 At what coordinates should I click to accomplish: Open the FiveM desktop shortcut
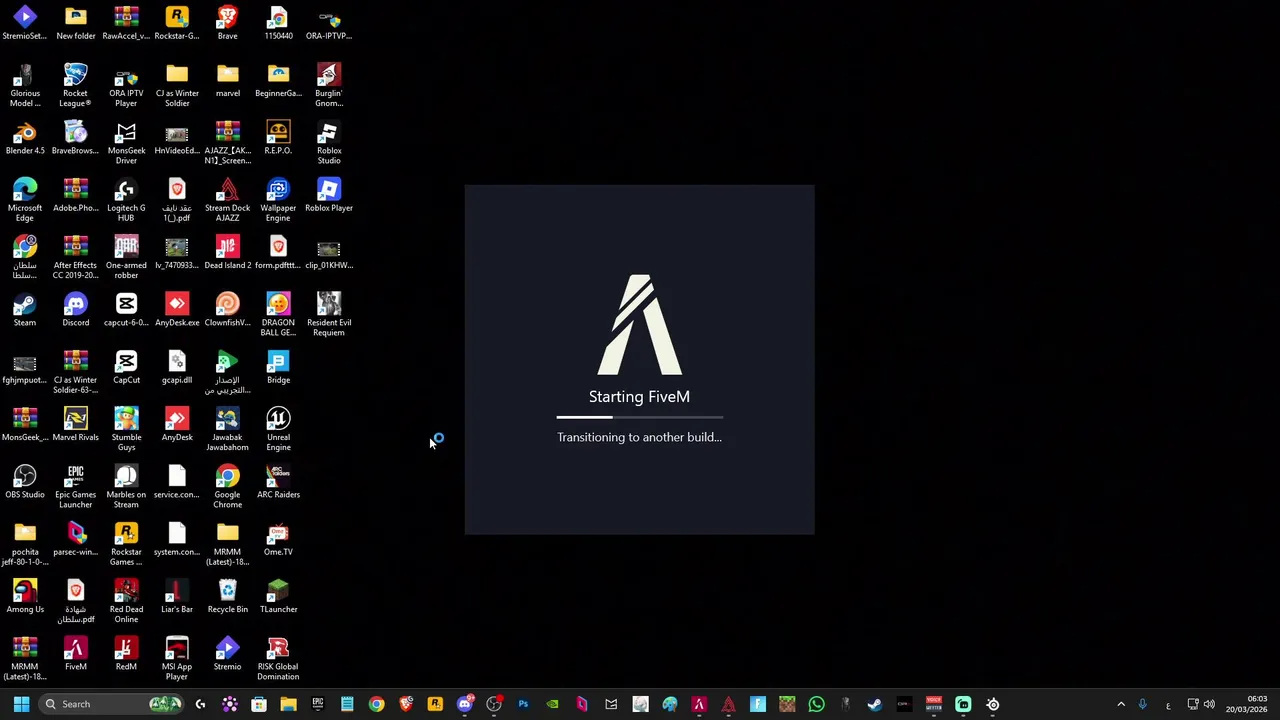click(x=75, y=654)
